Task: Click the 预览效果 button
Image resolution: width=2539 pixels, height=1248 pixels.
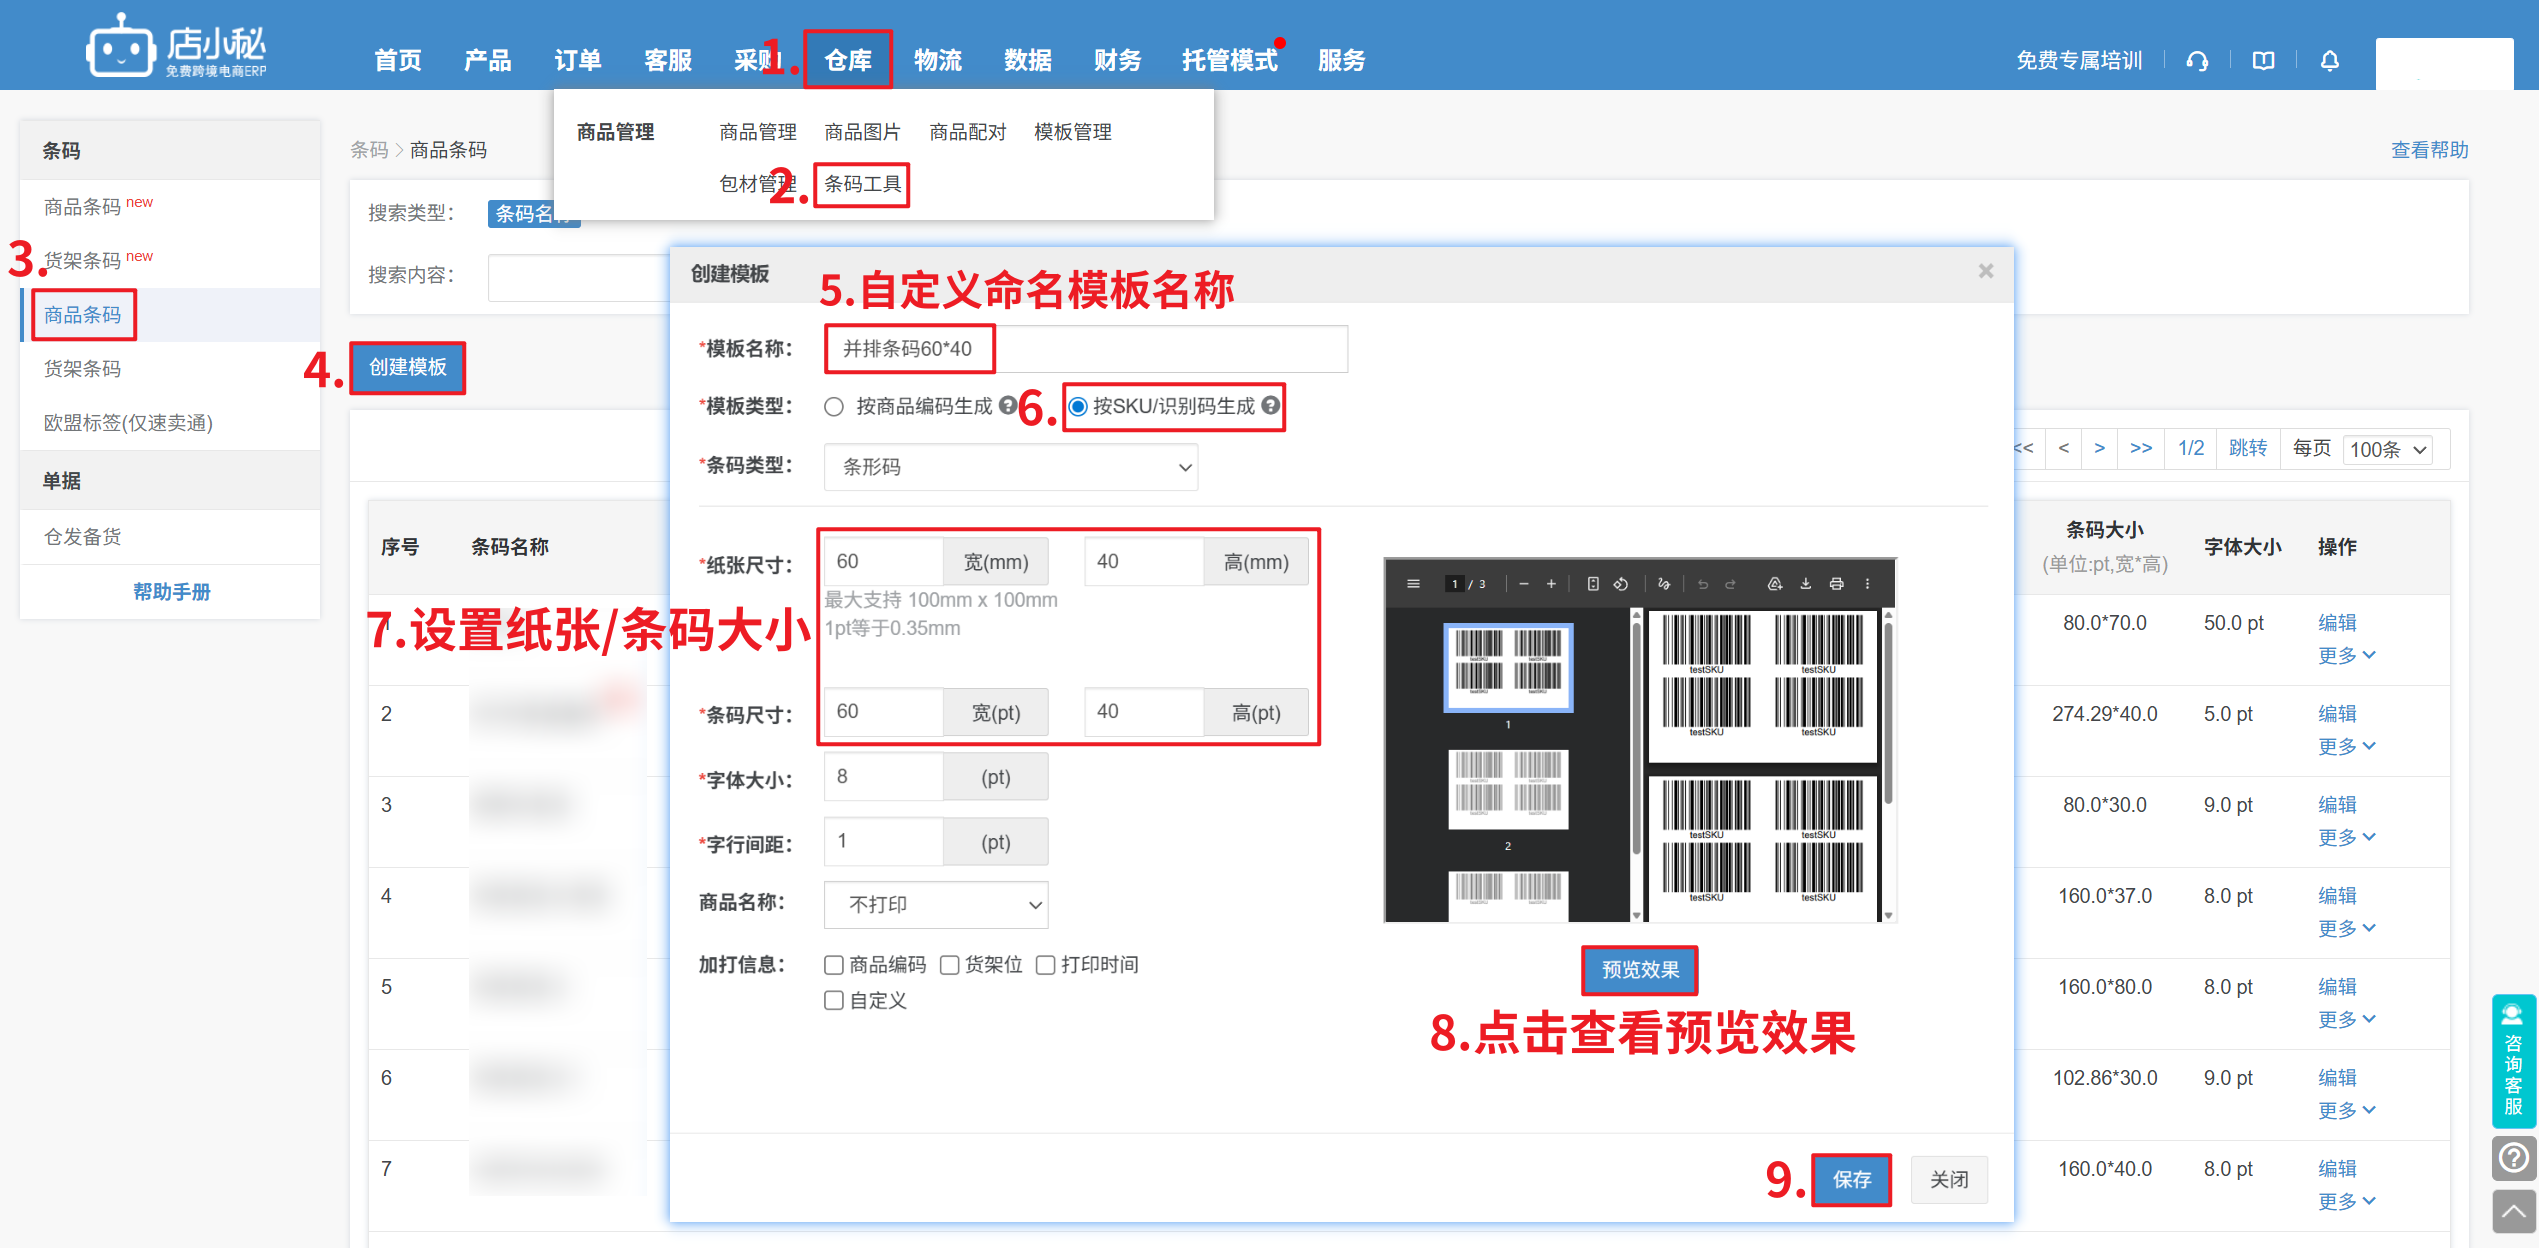Action: (x=1639, y=970)
